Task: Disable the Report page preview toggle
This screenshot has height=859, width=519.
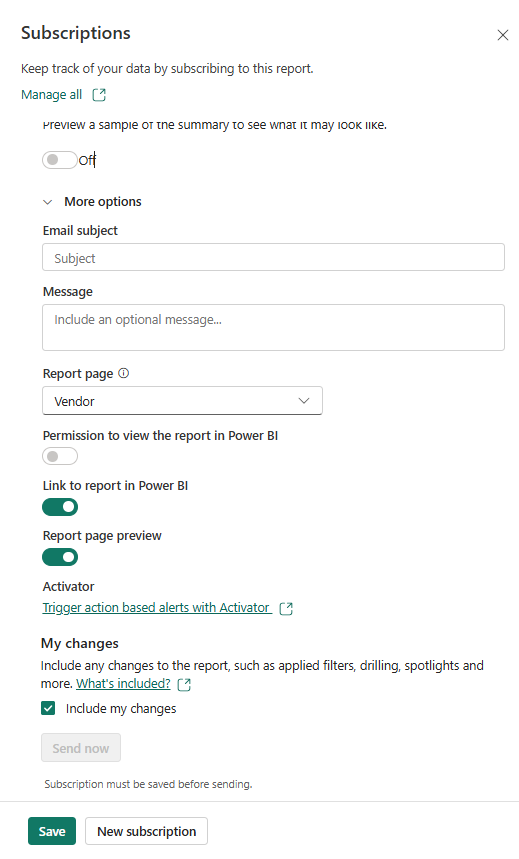Action: (x=60, y=557)
